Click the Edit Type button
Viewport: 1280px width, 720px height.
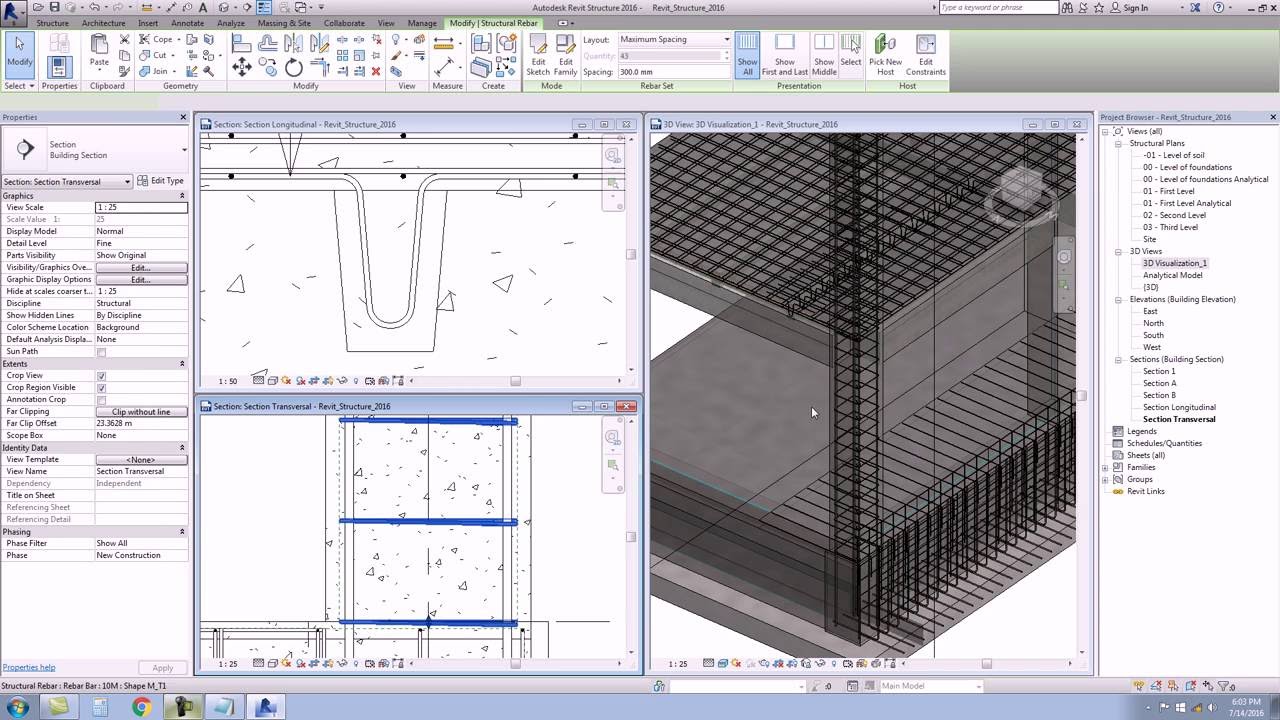pos(161,181)
